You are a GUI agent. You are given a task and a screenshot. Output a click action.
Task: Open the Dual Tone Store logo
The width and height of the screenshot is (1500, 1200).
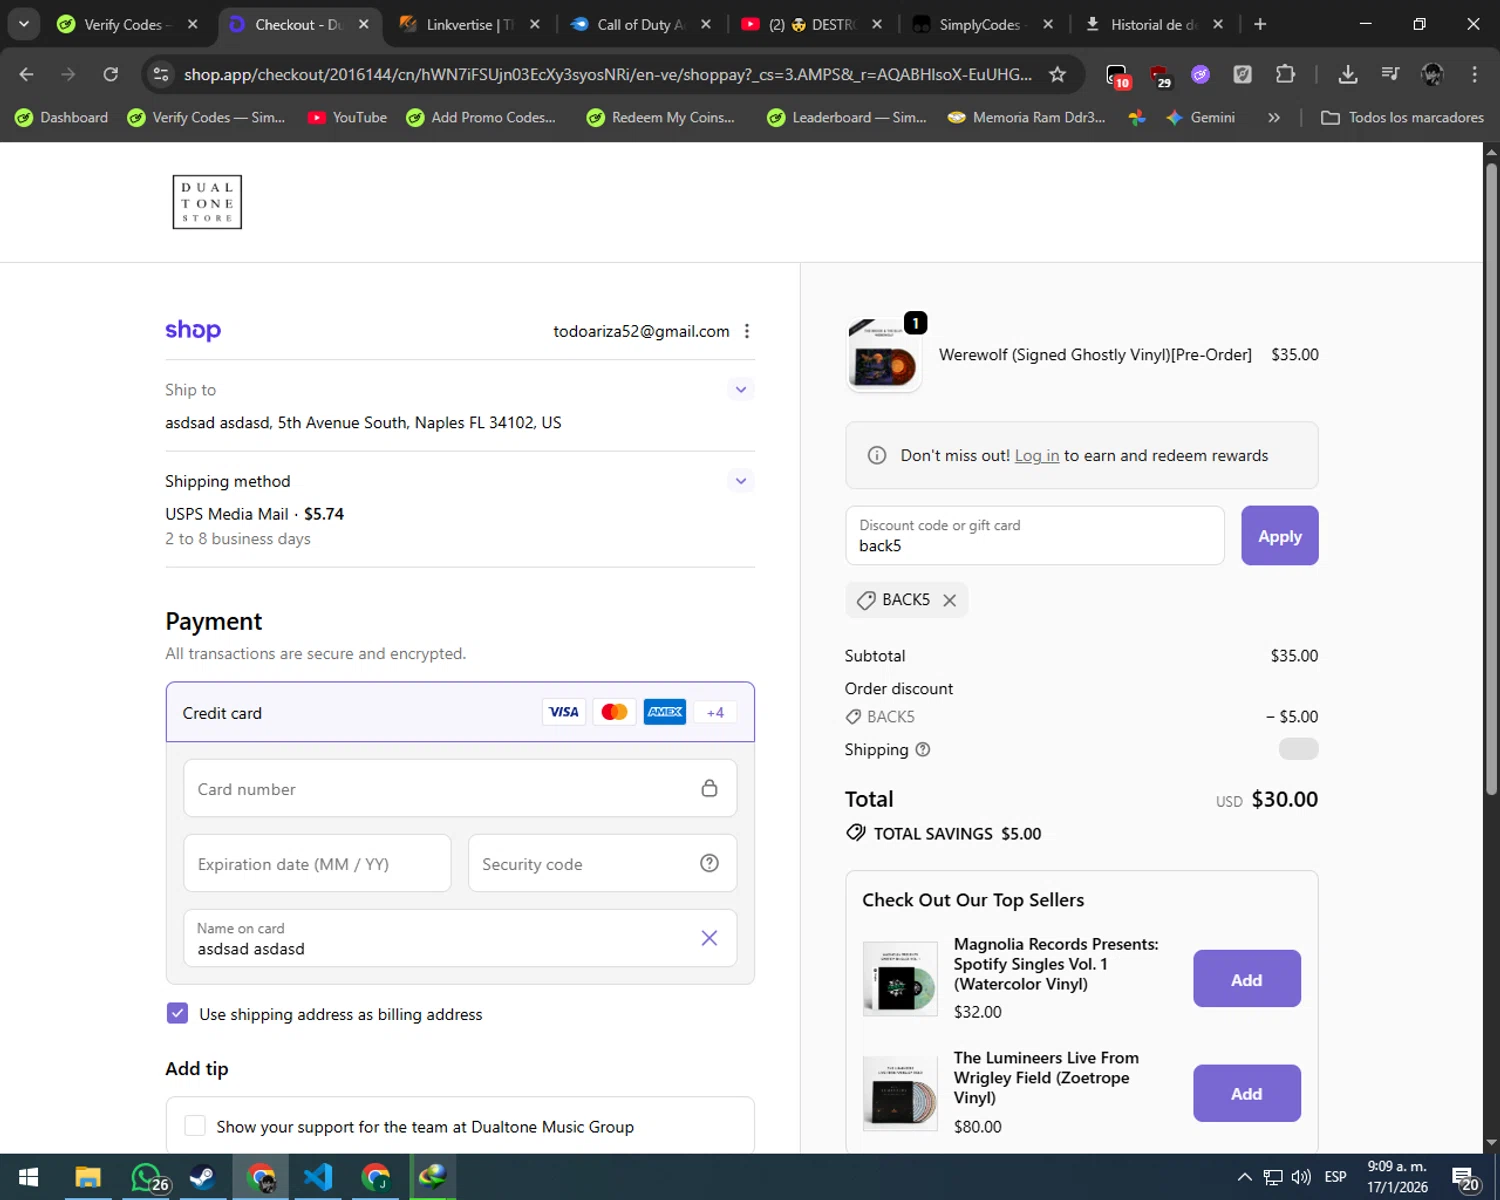(207, 202)
